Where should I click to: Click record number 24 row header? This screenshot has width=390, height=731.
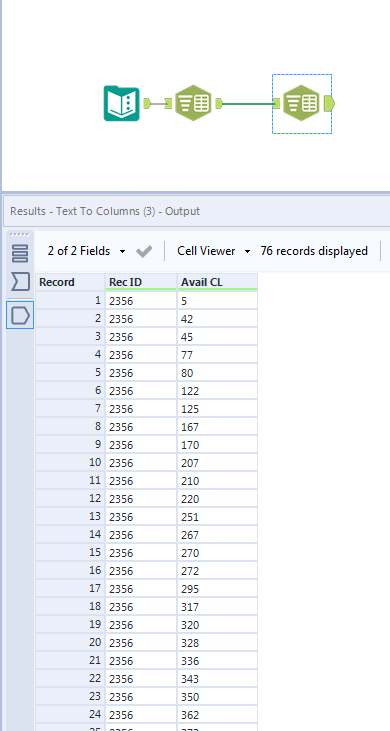point(70,715)
